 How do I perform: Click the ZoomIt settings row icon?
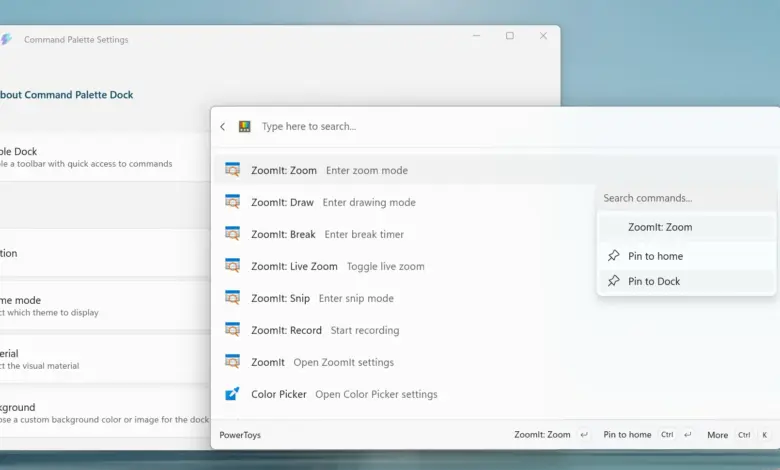tap(232, 362)
